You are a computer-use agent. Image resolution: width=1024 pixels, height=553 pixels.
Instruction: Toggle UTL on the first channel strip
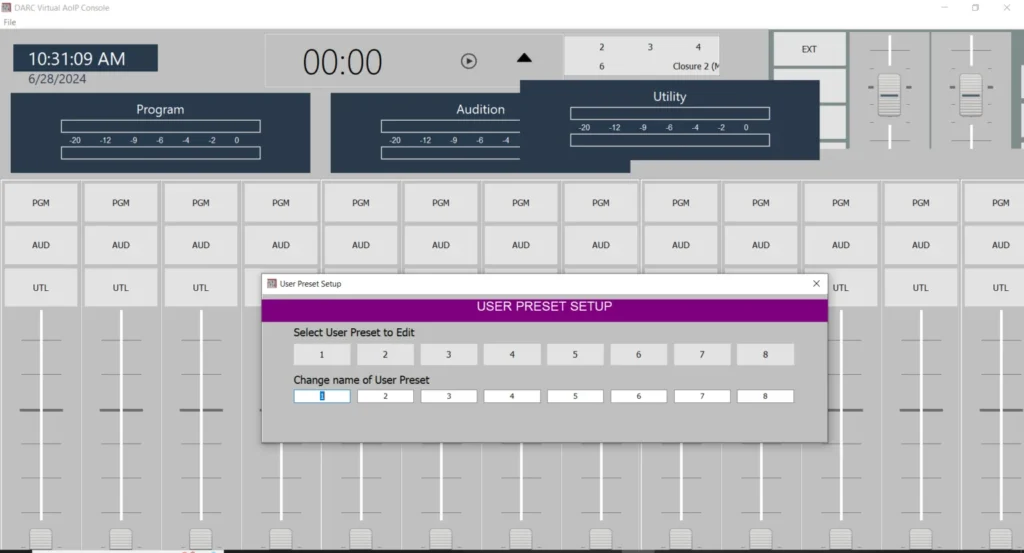(40, 287)
